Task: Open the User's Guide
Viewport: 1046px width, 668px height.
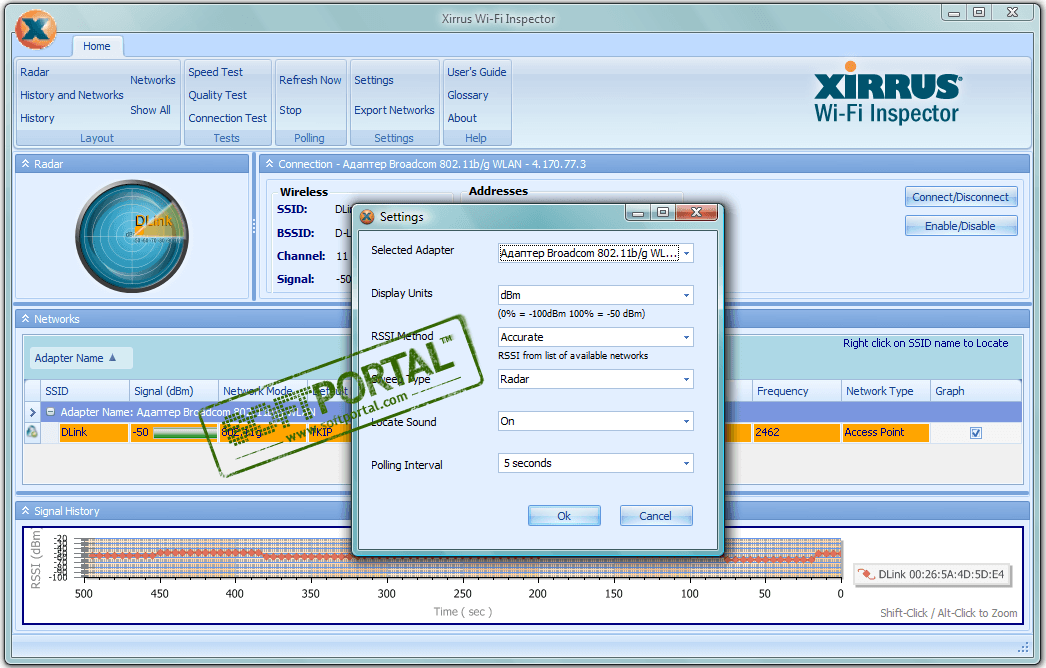Action: click(477, 72)
